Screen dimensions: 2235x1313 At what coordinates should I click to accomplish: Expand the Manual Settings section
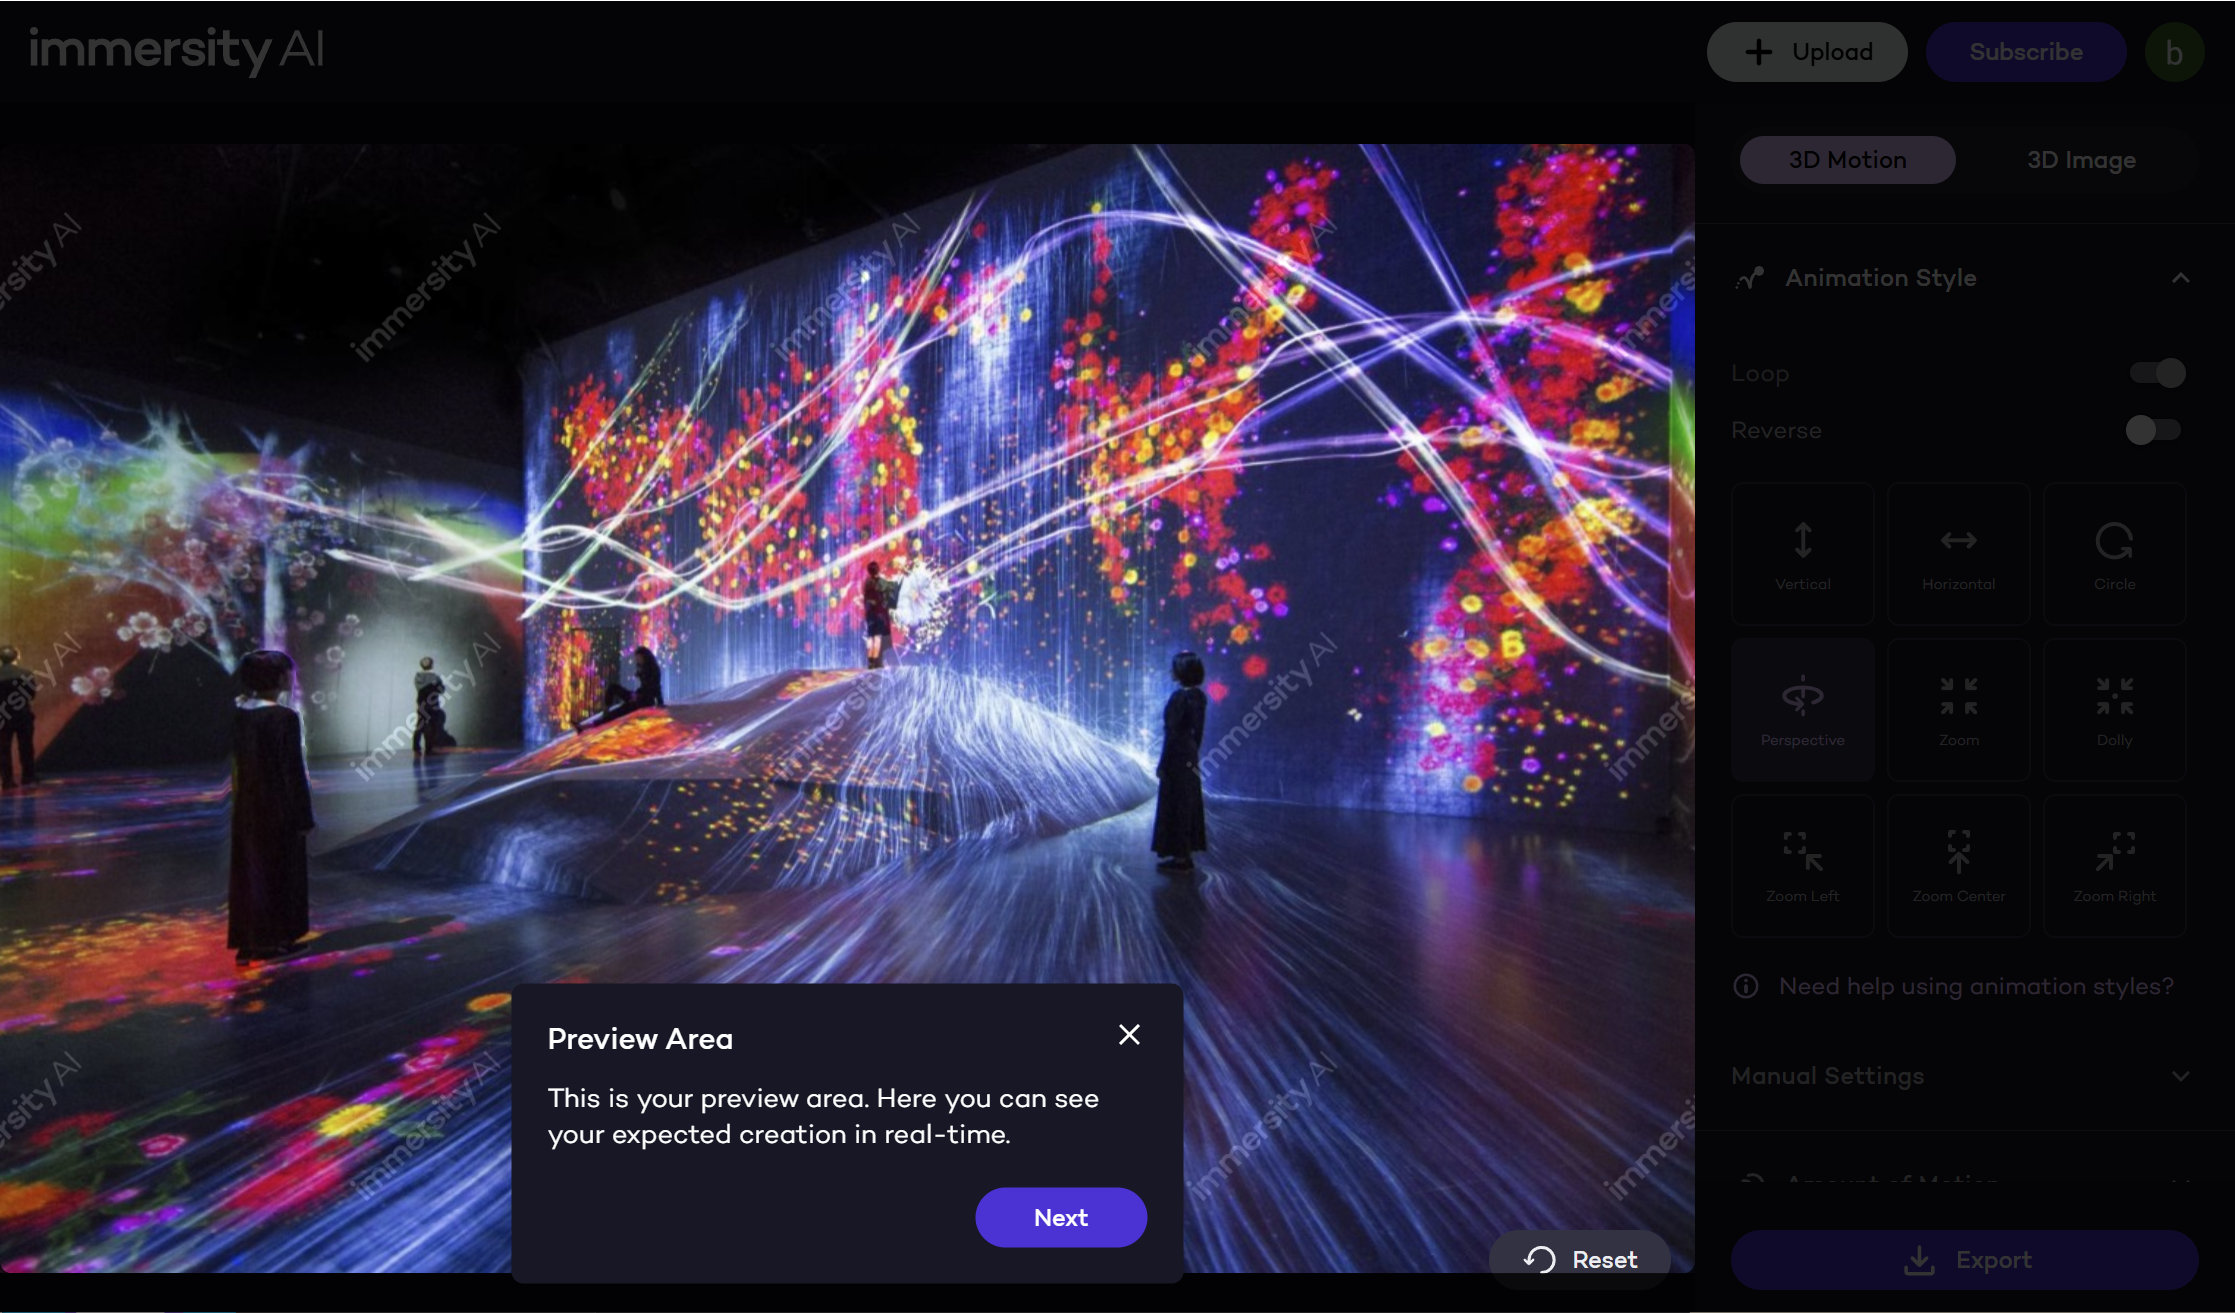2181,1076
